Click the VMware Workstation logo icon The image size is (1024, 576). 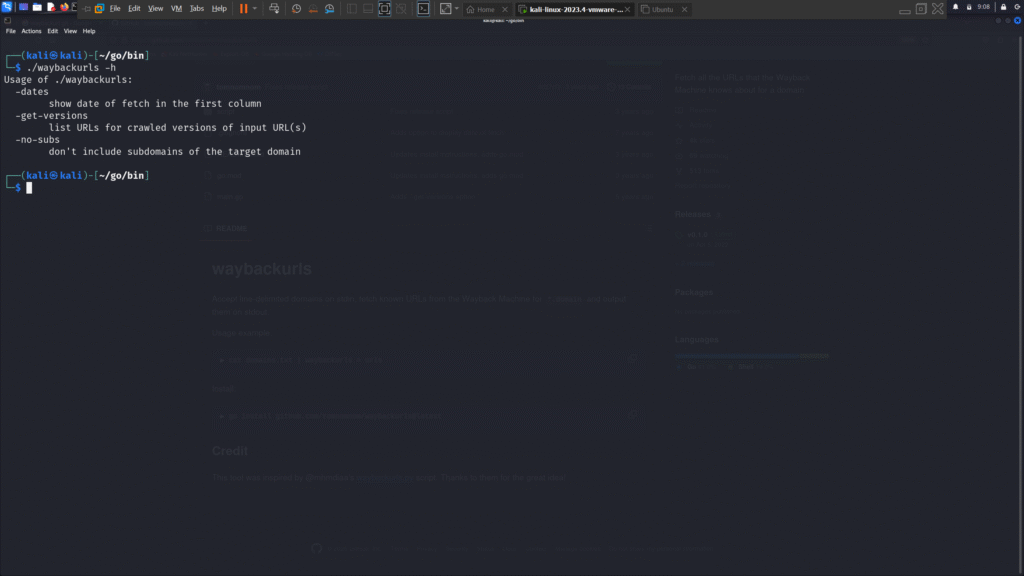tap(99, 8)
